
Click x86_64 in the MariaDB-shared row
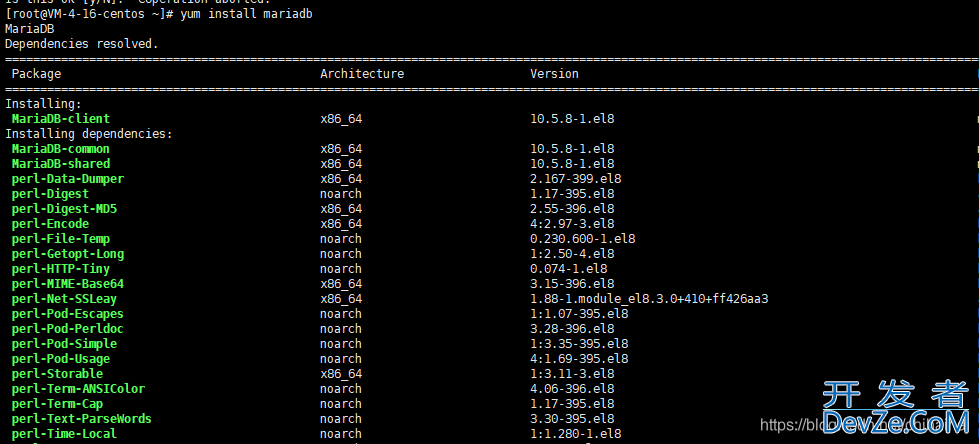pos(341,164)
